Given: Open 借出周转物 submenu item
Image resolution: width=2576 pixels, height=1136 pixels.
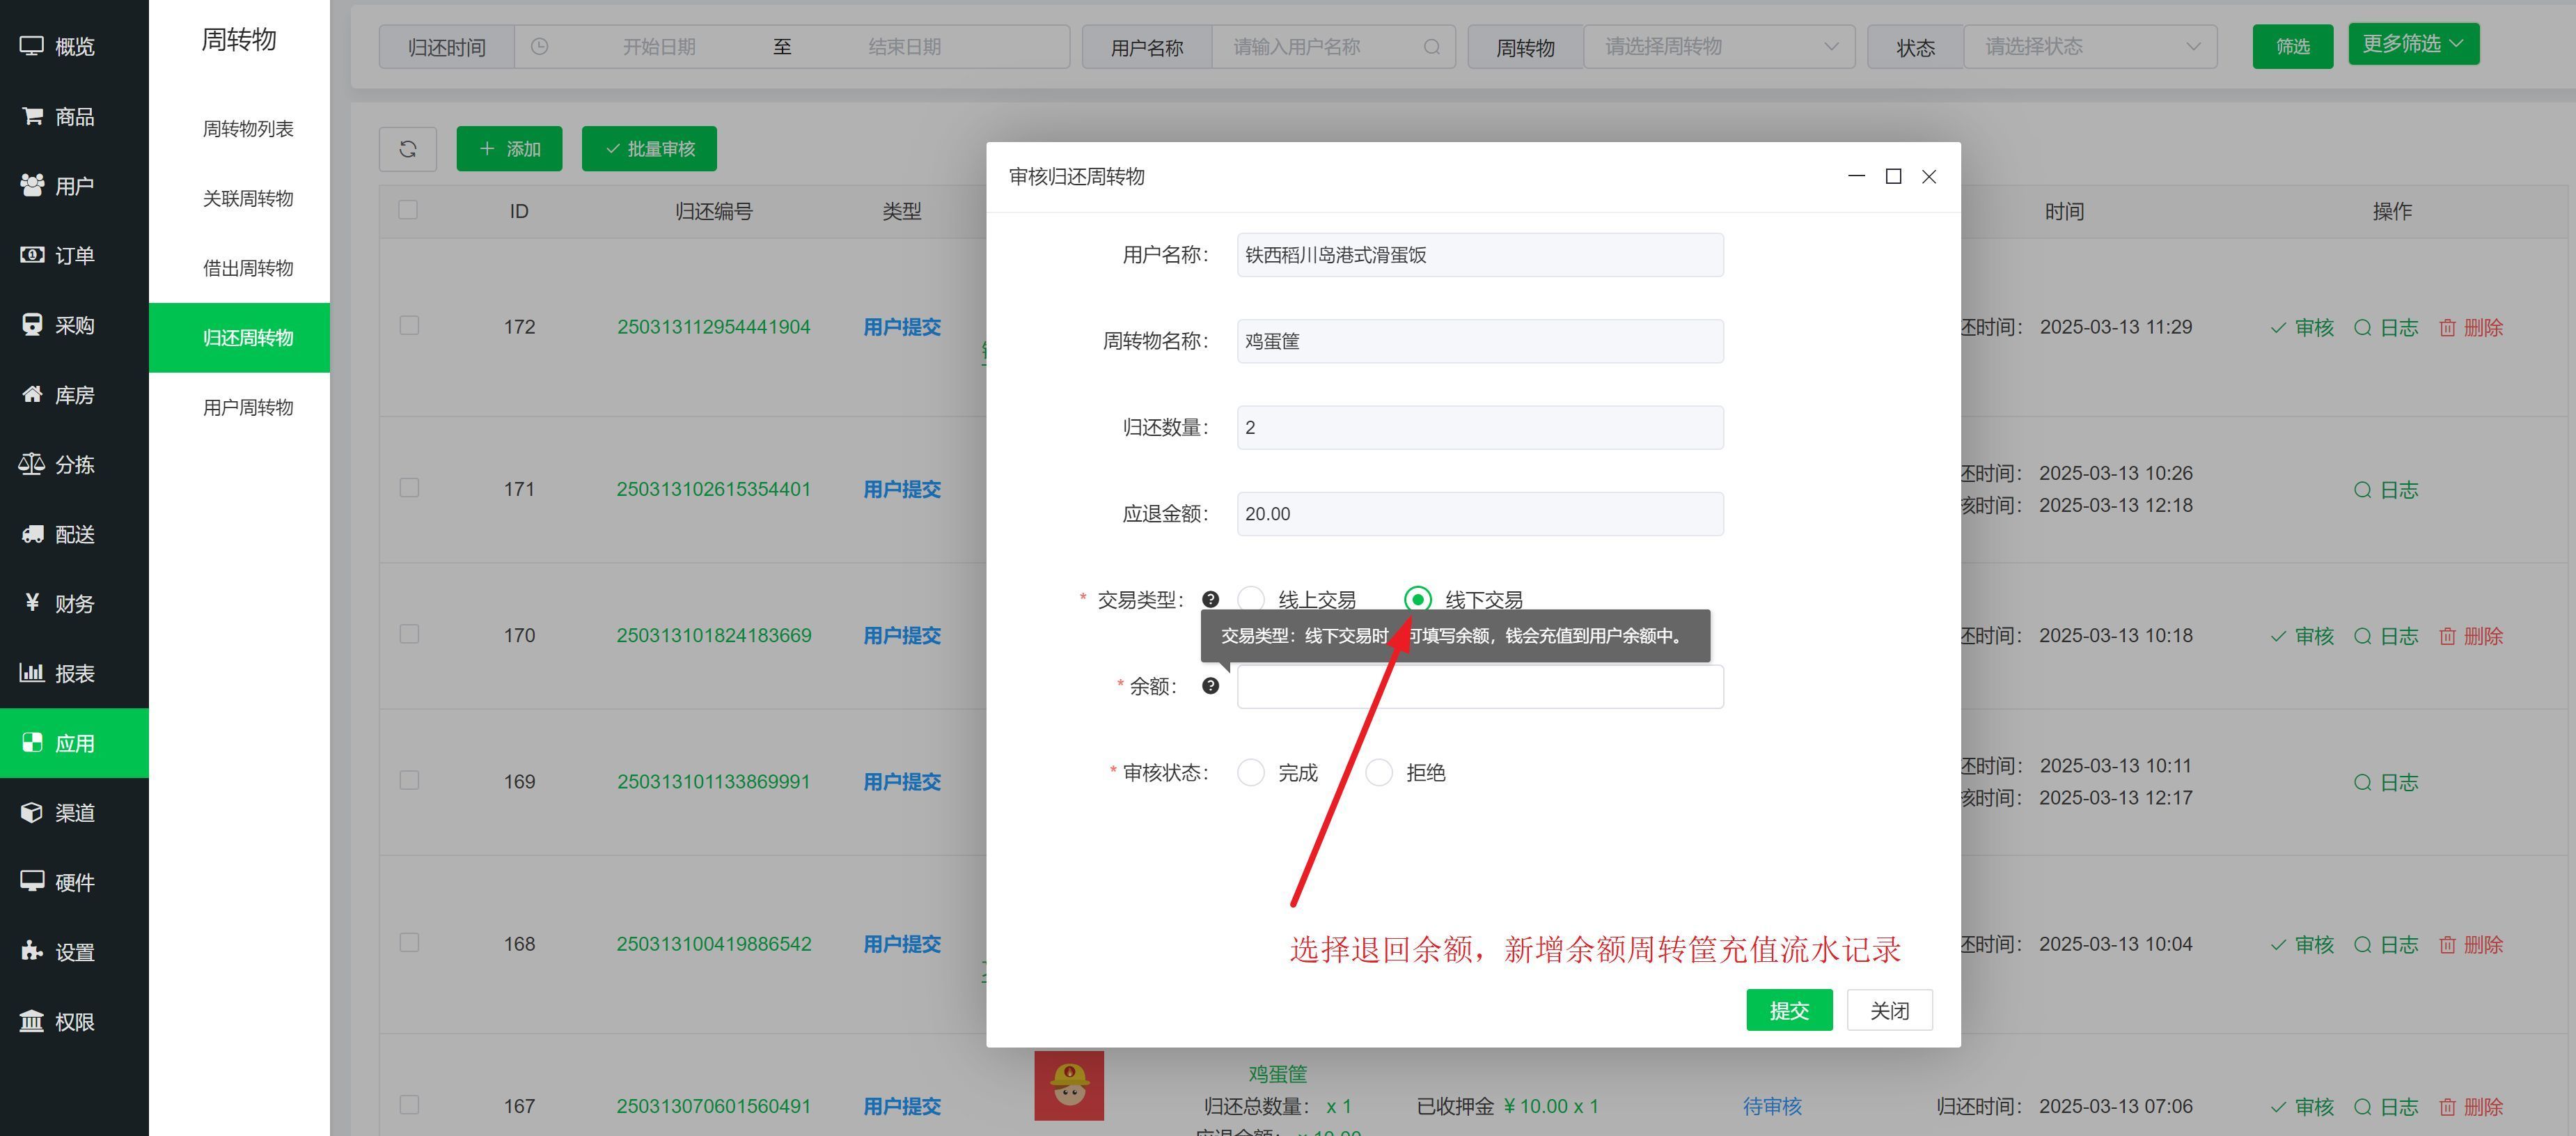Looking at the screenshot, I should pos(248,268).
